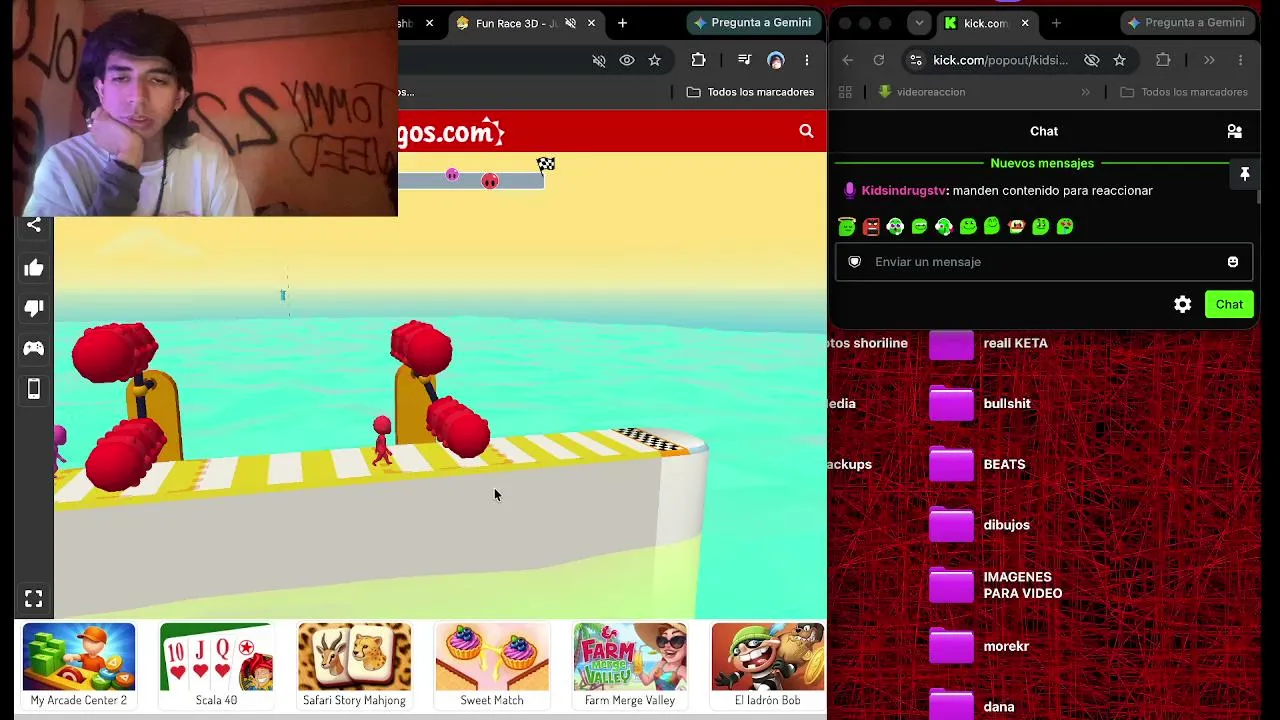Open the emoji picker in message box
1280x720 pixels.
click(x=1233, y=262)
